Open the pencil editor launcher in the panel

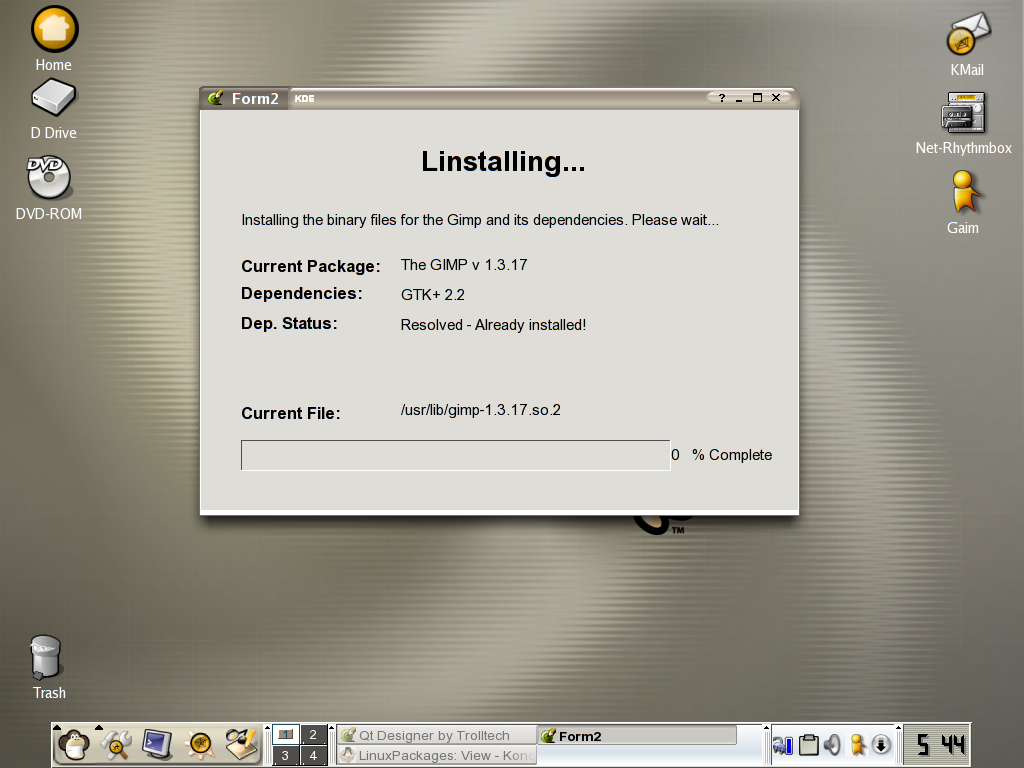pos(242,744)
